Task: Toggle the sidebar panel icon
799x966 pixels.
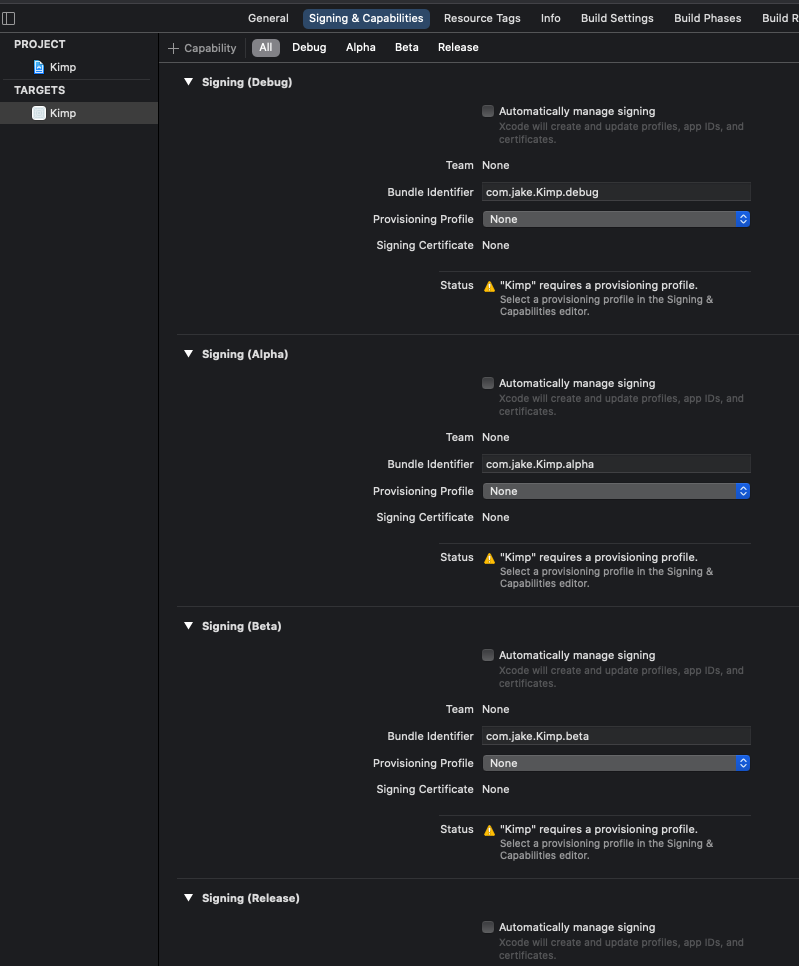Action: coord(9,18)
